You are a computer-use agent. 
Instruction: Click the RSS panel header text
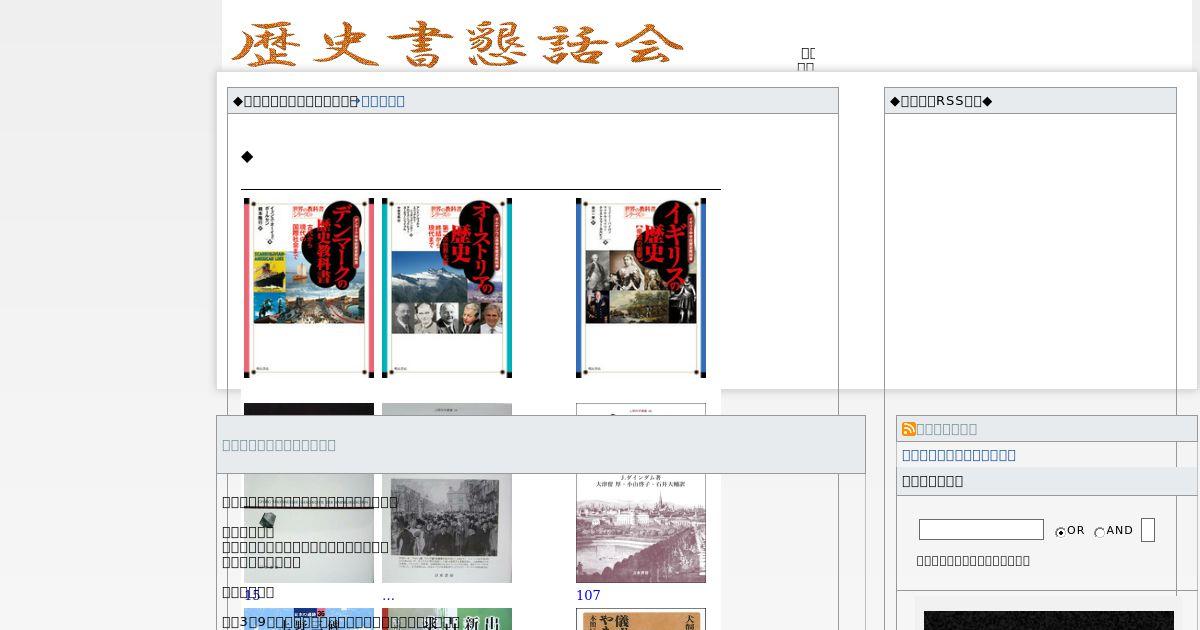[941, 101]
